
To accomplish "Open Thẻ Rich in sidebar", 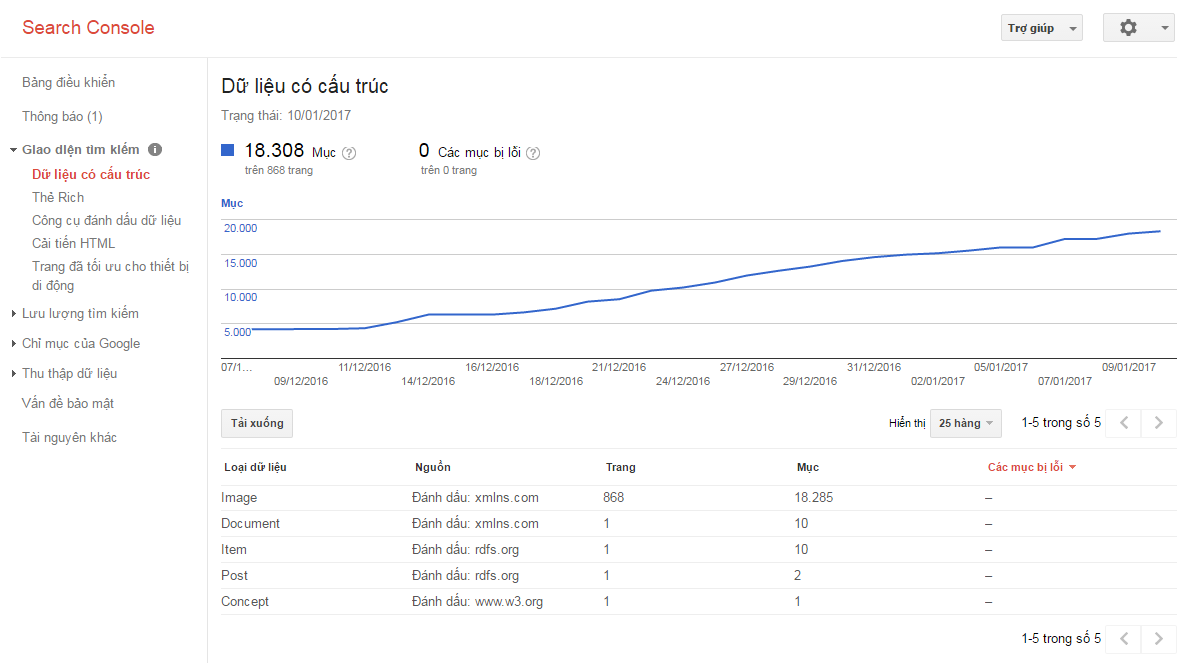I will (x=58, y=198).
